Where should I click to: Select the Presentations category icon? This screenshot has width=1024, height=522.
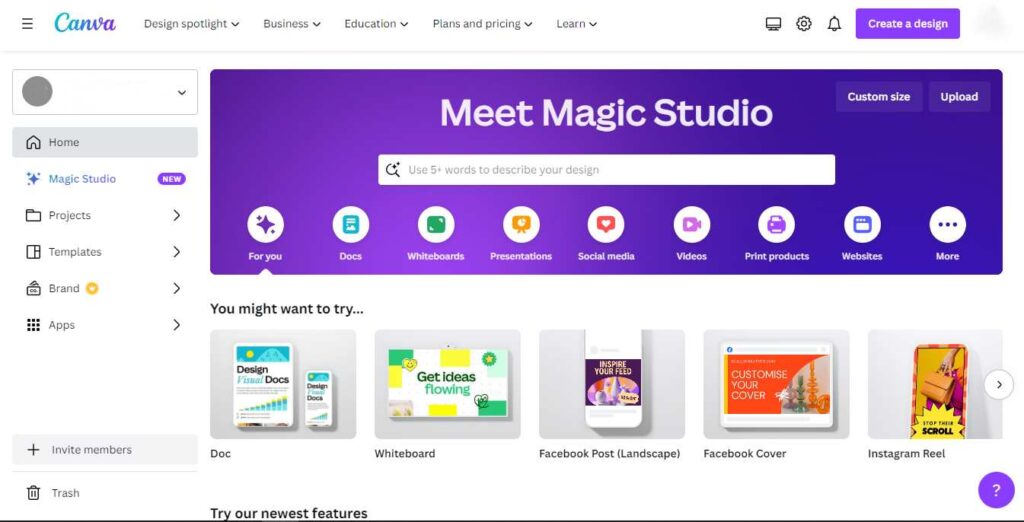coord(521,225)
